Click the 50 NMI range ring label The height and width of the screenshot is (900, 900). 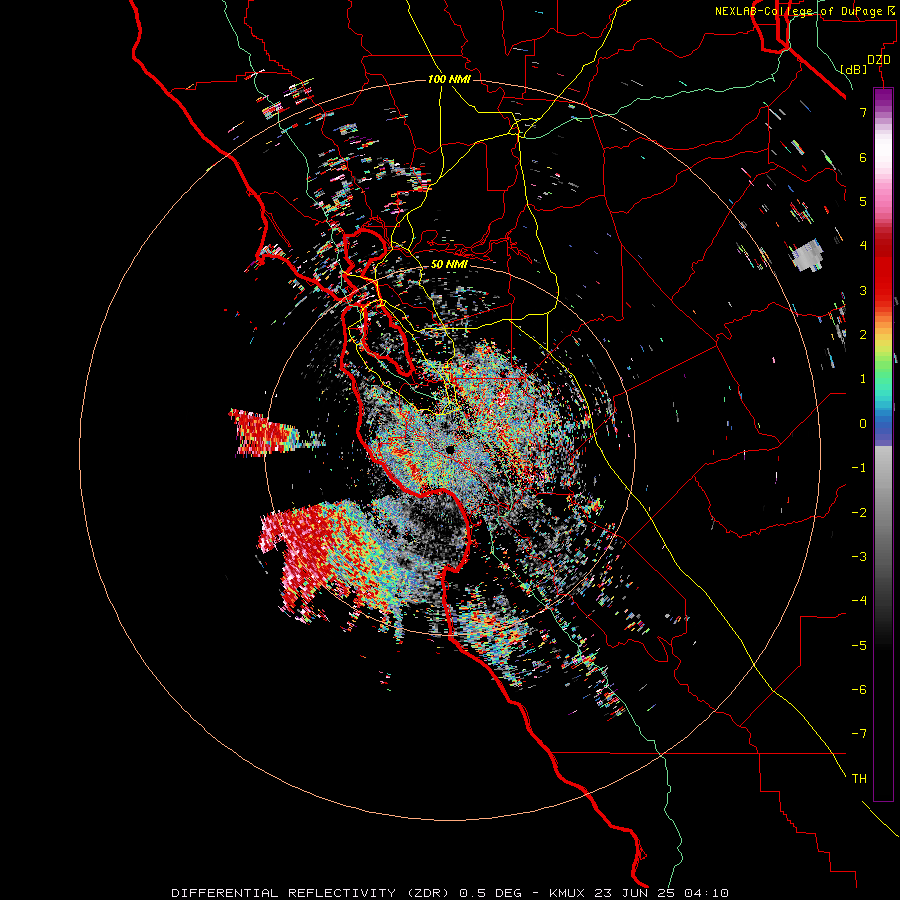coord(449,265)
